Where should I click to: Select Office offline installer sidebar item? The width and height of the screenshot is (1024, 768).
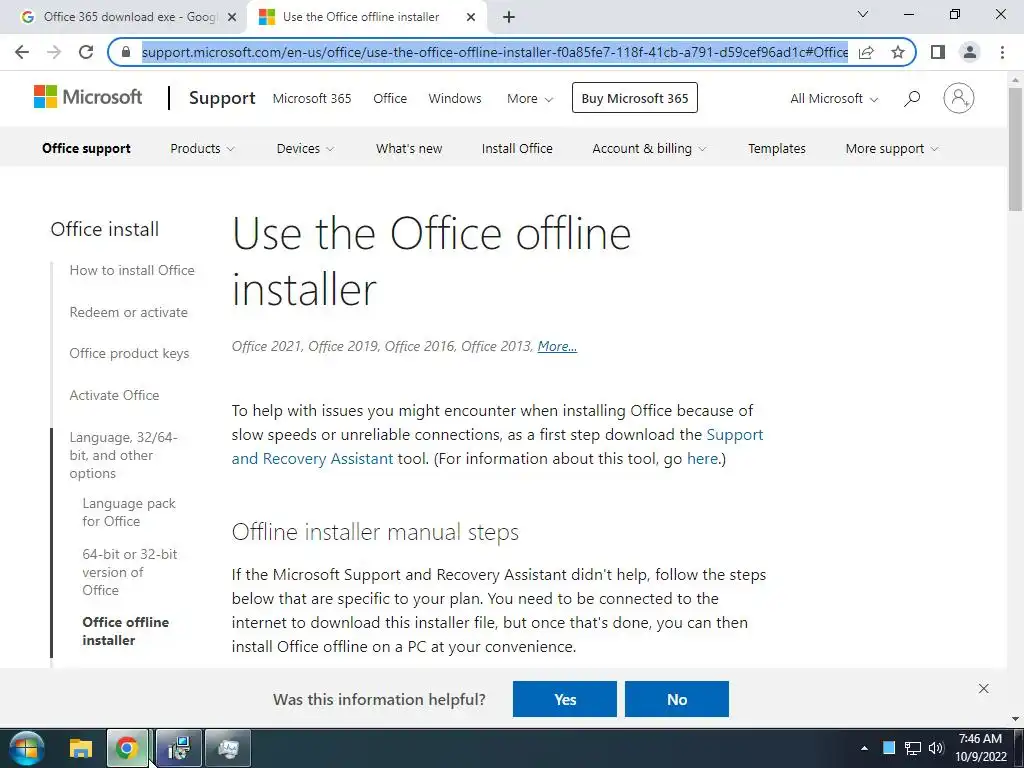pyautogui.click(x=125, y=631)
